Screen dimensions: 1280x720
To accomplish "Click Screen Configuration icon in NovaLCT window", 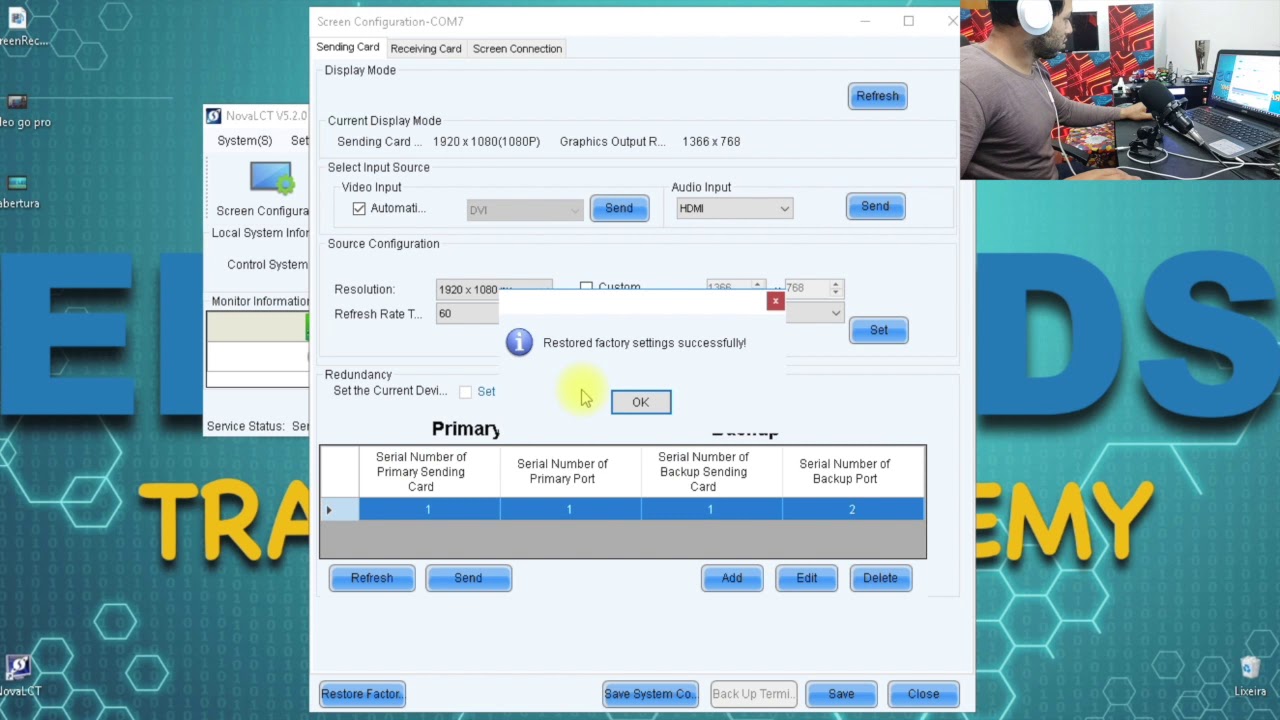I will (271, 179).
